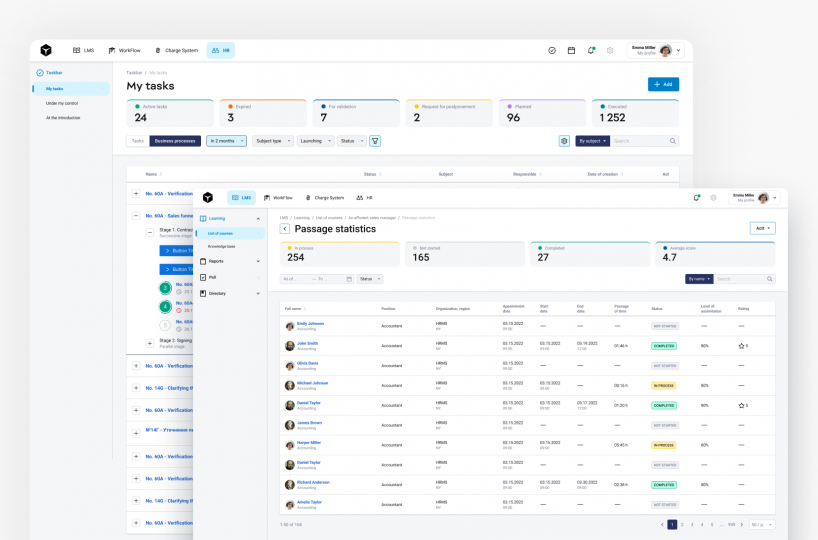Image resolution: width=818 pixels, height=540 pixels.
Task: Open table settings gear beside By subject
Action: [x=564, y=141]
